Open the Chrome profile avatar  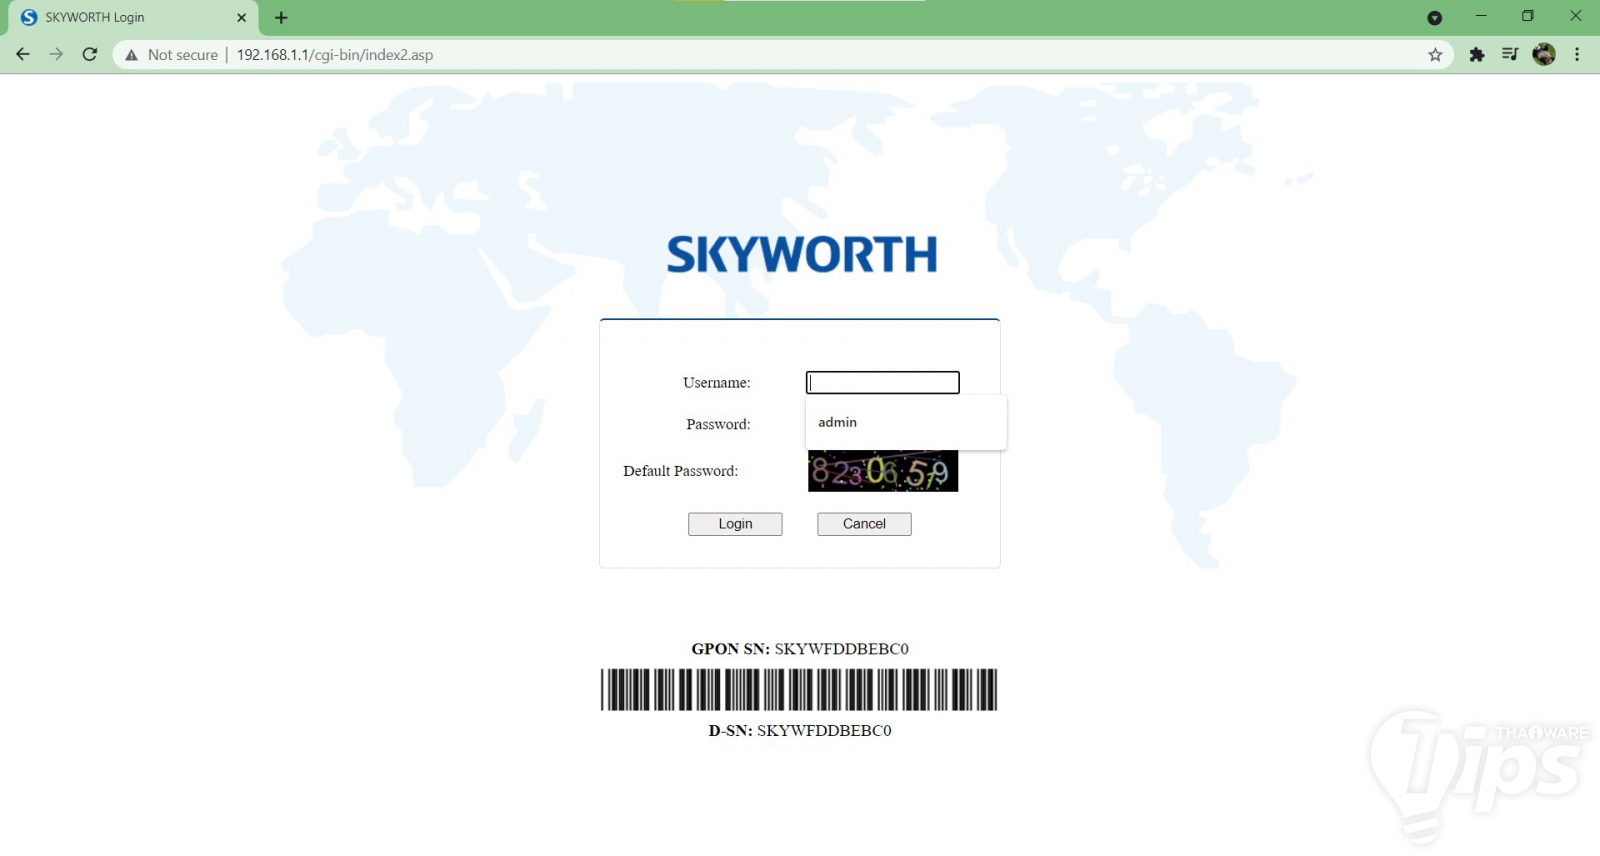pos(1544,55)
